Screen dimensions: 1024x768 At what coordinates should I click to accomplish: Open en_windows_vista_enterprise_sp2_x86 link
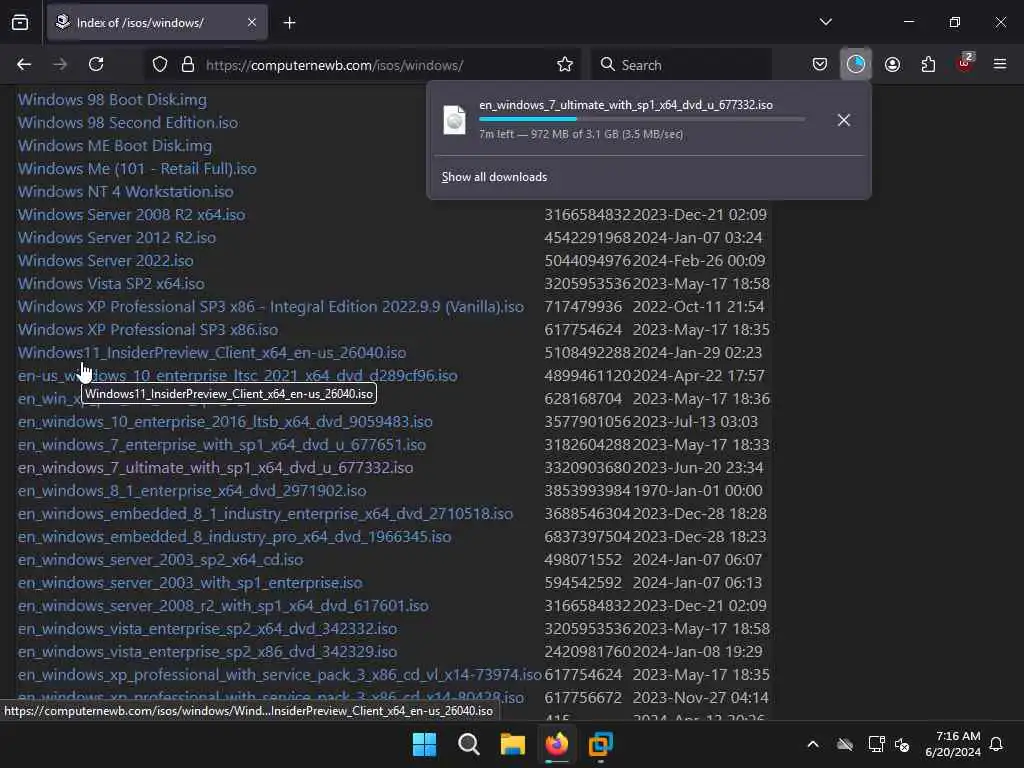tap(207, 652)
